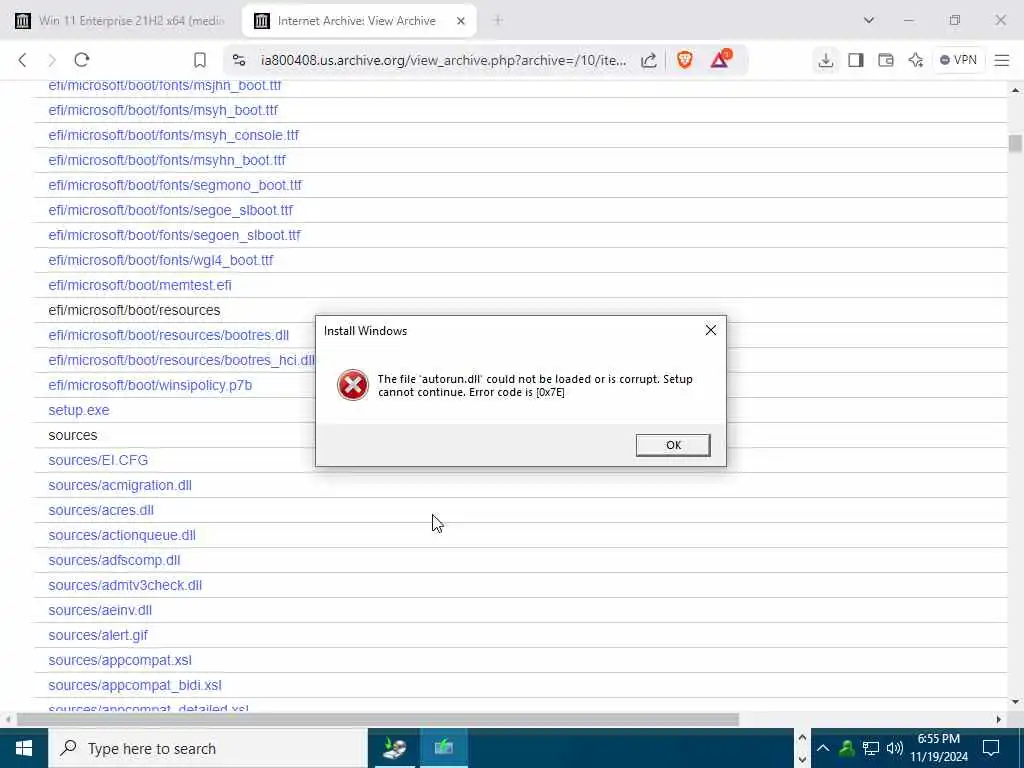
Task: Open the sources/adfscomp.dll link
Action: coord(114,560)
